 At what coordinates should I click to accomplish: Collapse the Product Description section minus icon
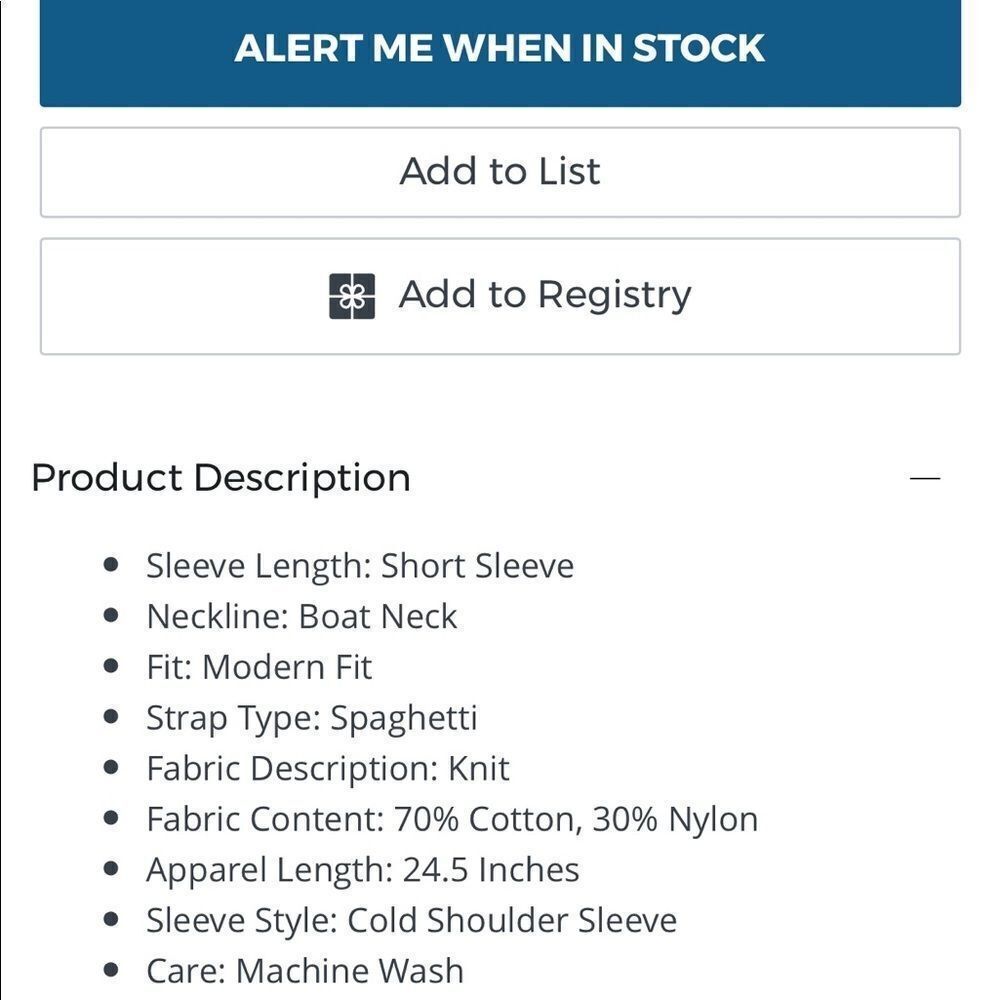coord(925,478)
